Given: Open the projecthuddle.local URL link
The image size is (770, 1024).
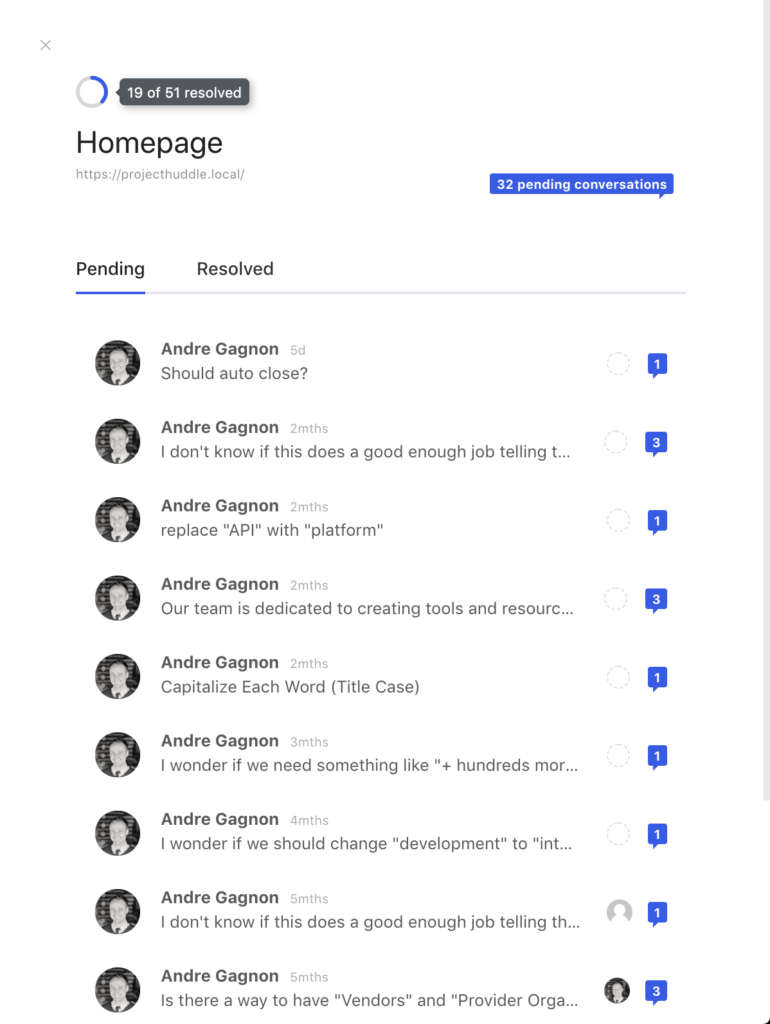Looking at the screenshot, I should 158,172.
